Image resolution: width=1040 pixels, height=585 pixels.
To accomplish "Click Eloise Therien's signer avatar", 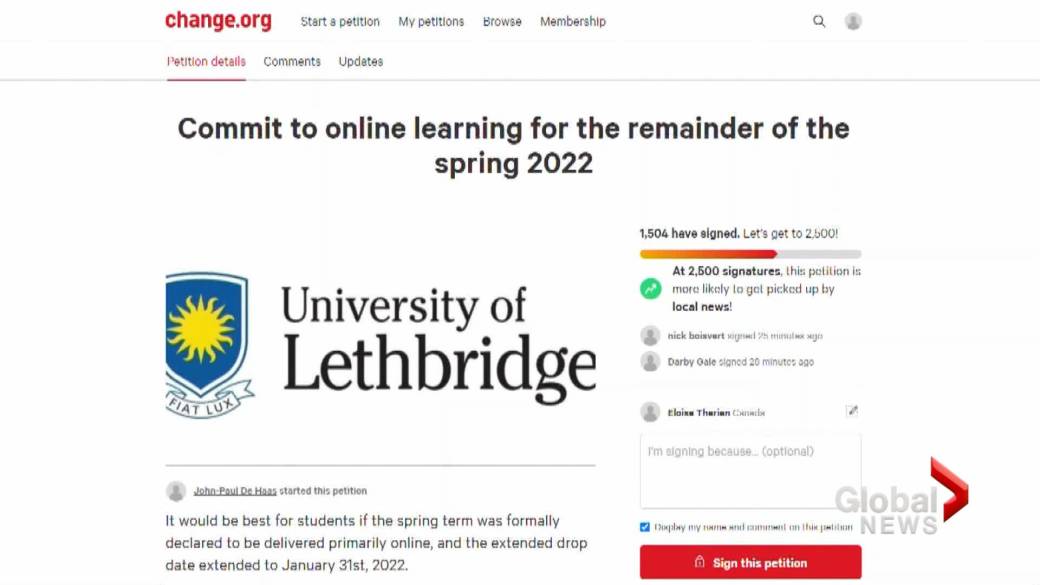I will click(650, 412).
